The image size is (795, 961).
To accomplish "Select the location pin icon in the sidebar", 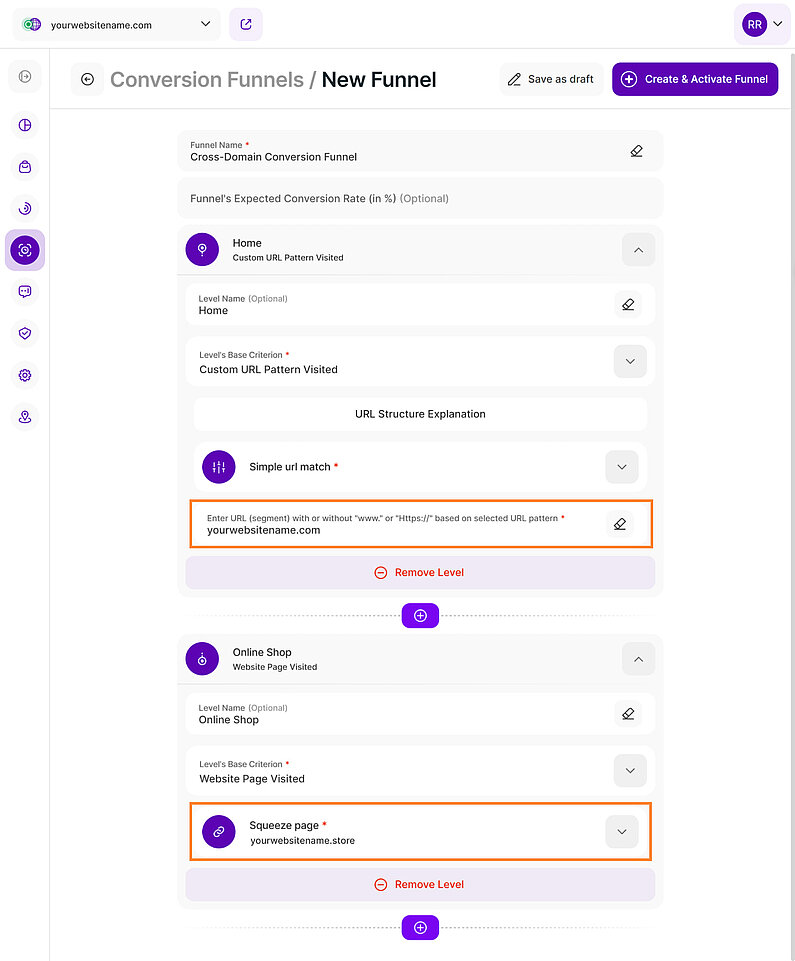I will coord(24,416).
